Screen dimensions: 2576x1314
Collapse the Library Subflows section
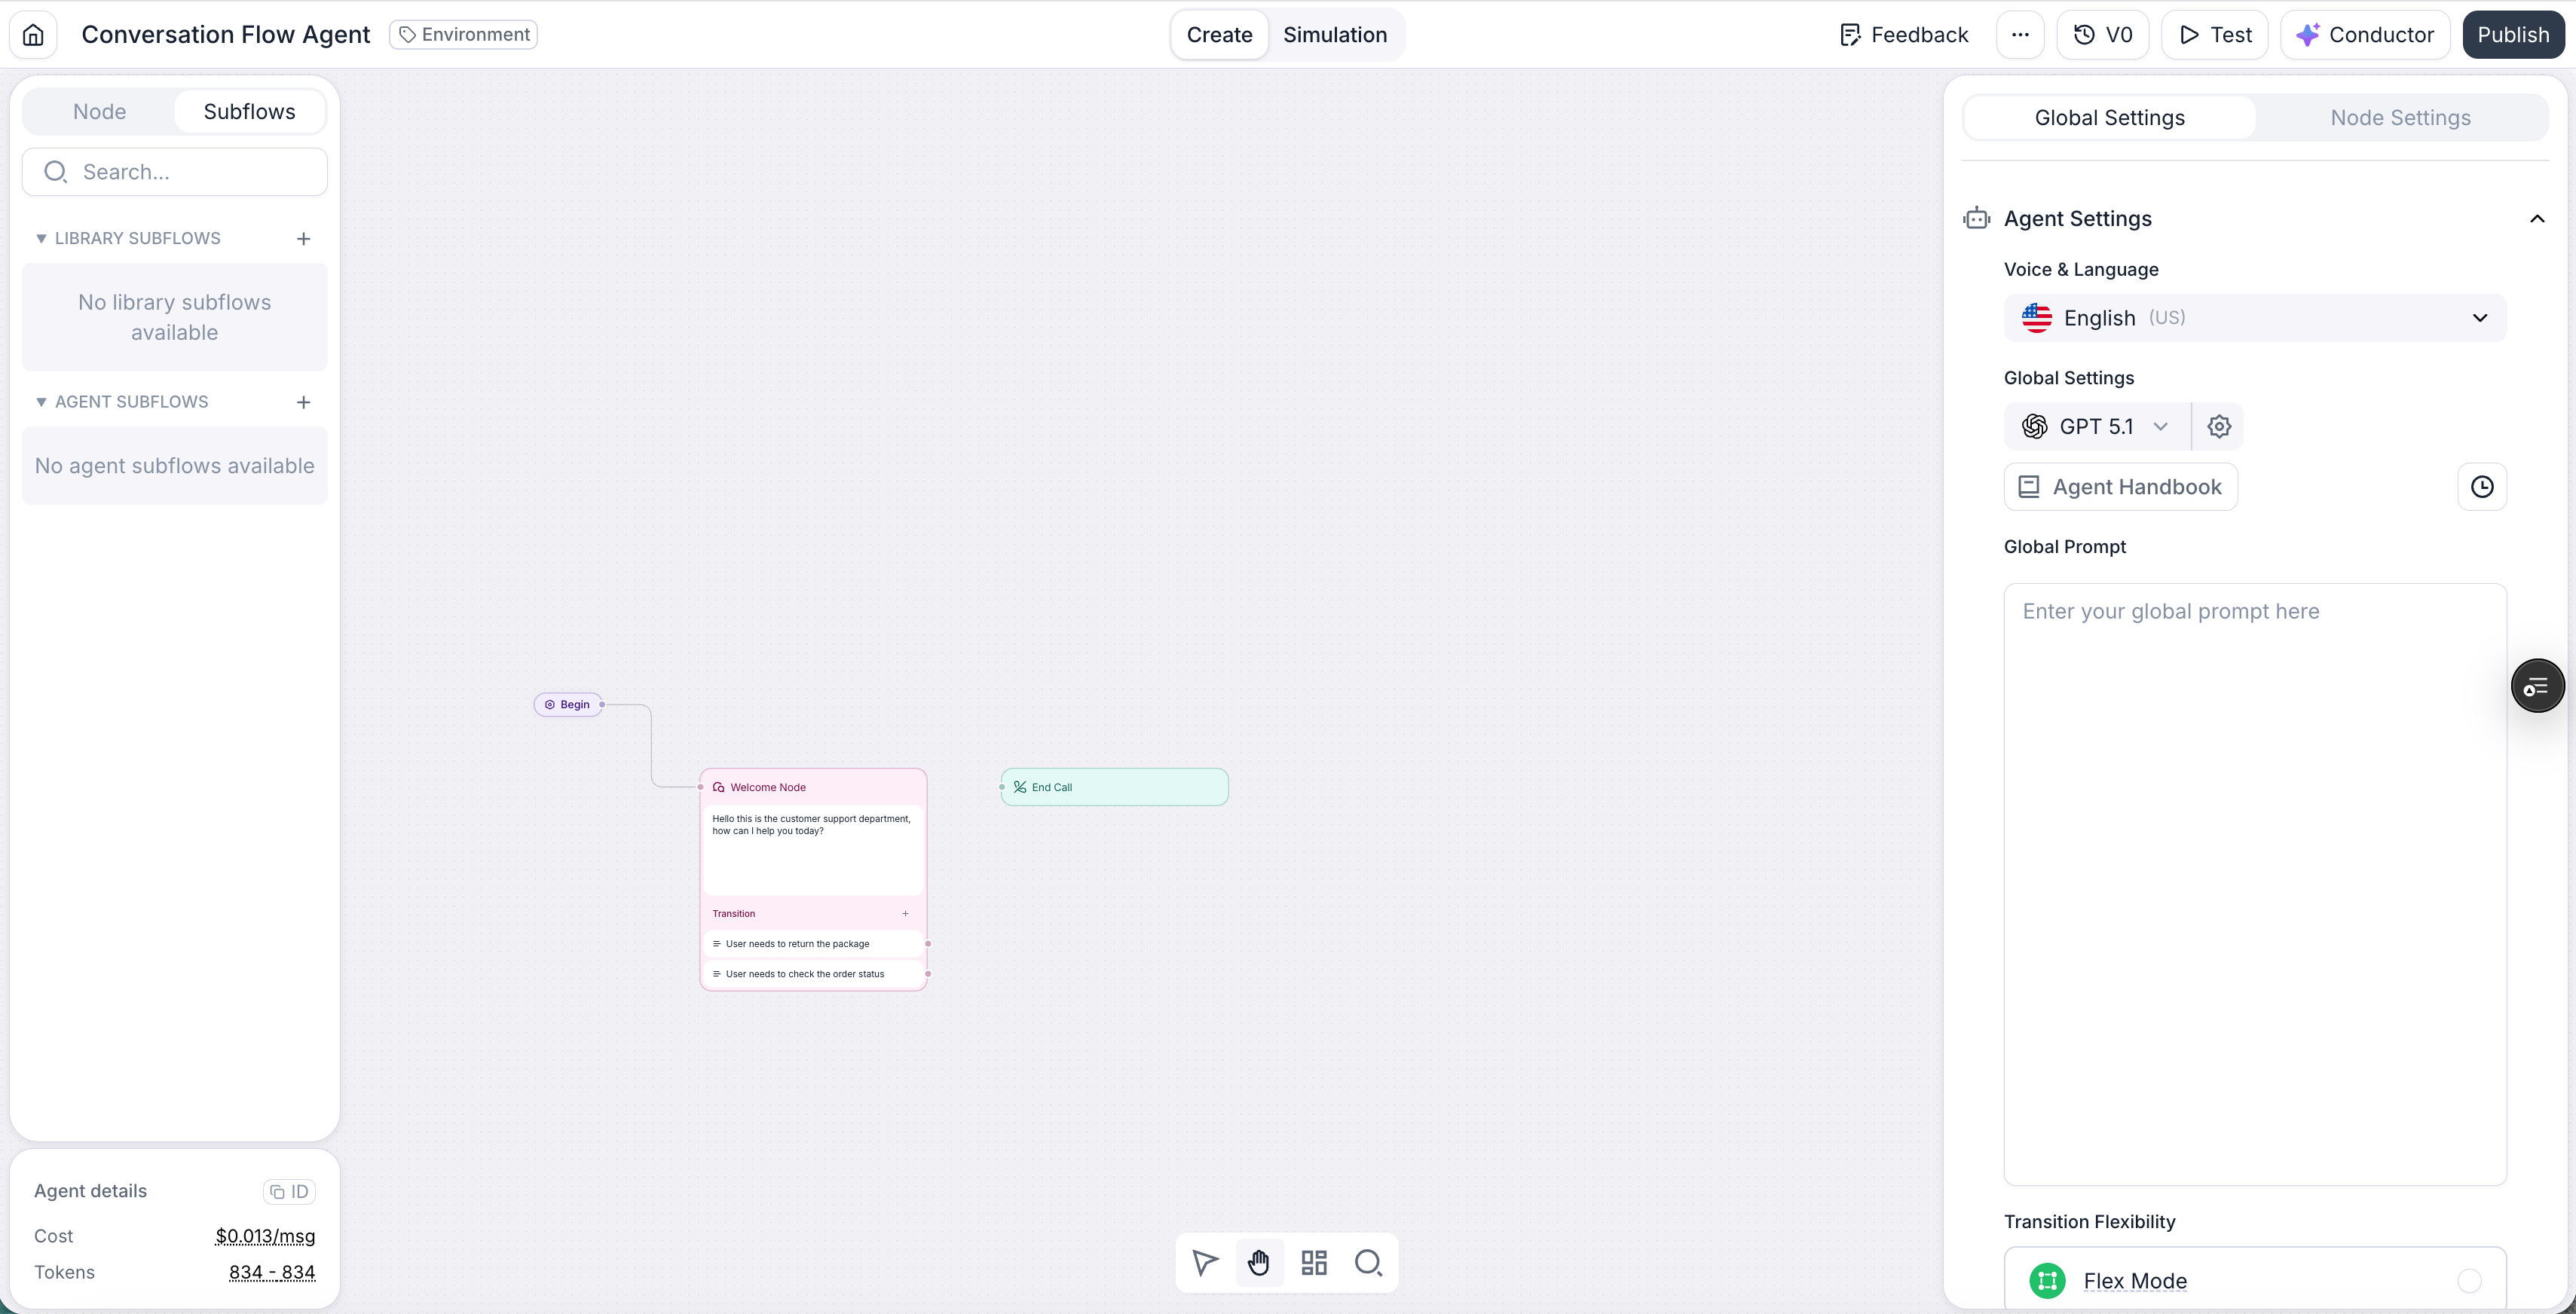pyautogui.click(x=41, y=239)
